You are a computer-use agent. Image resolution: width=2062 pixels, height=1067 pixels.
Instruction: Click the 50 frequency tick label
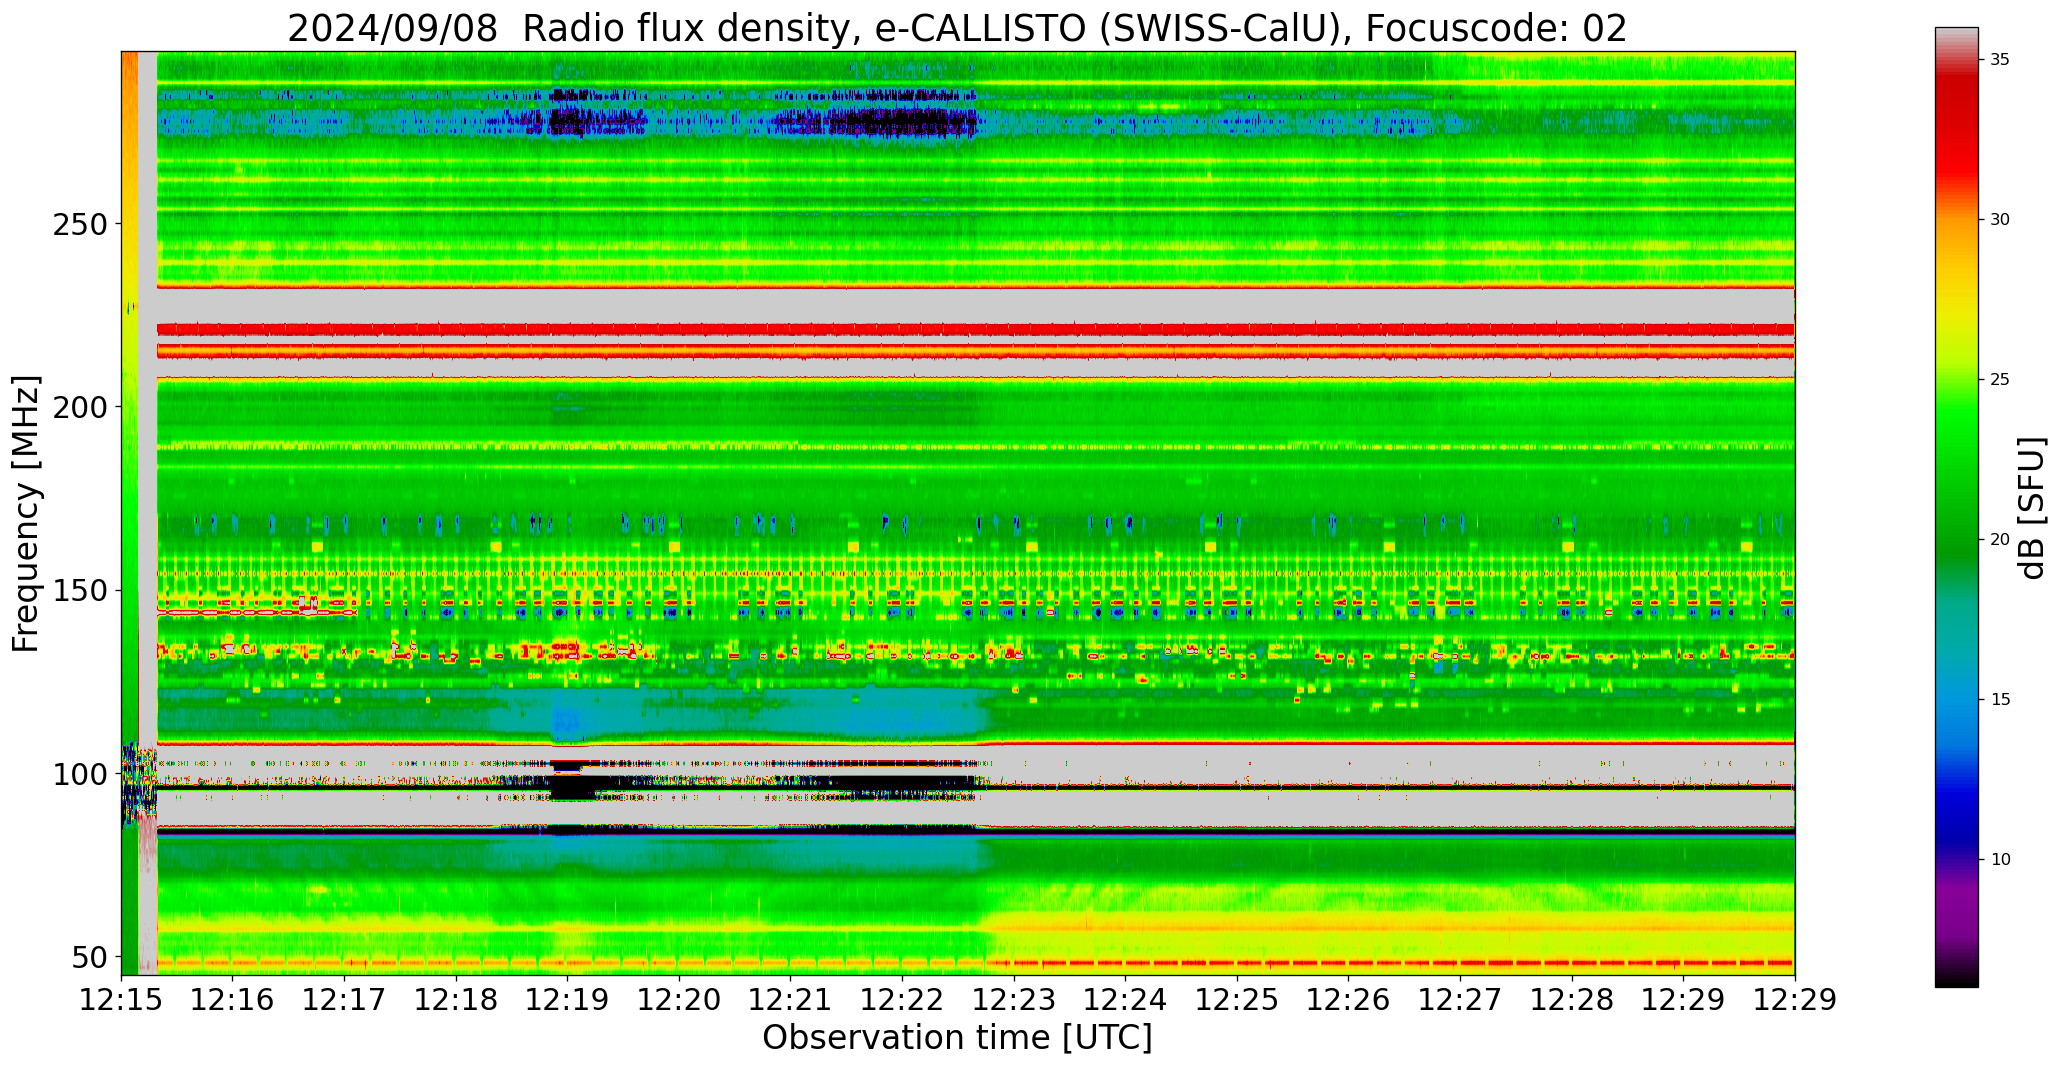88,958
